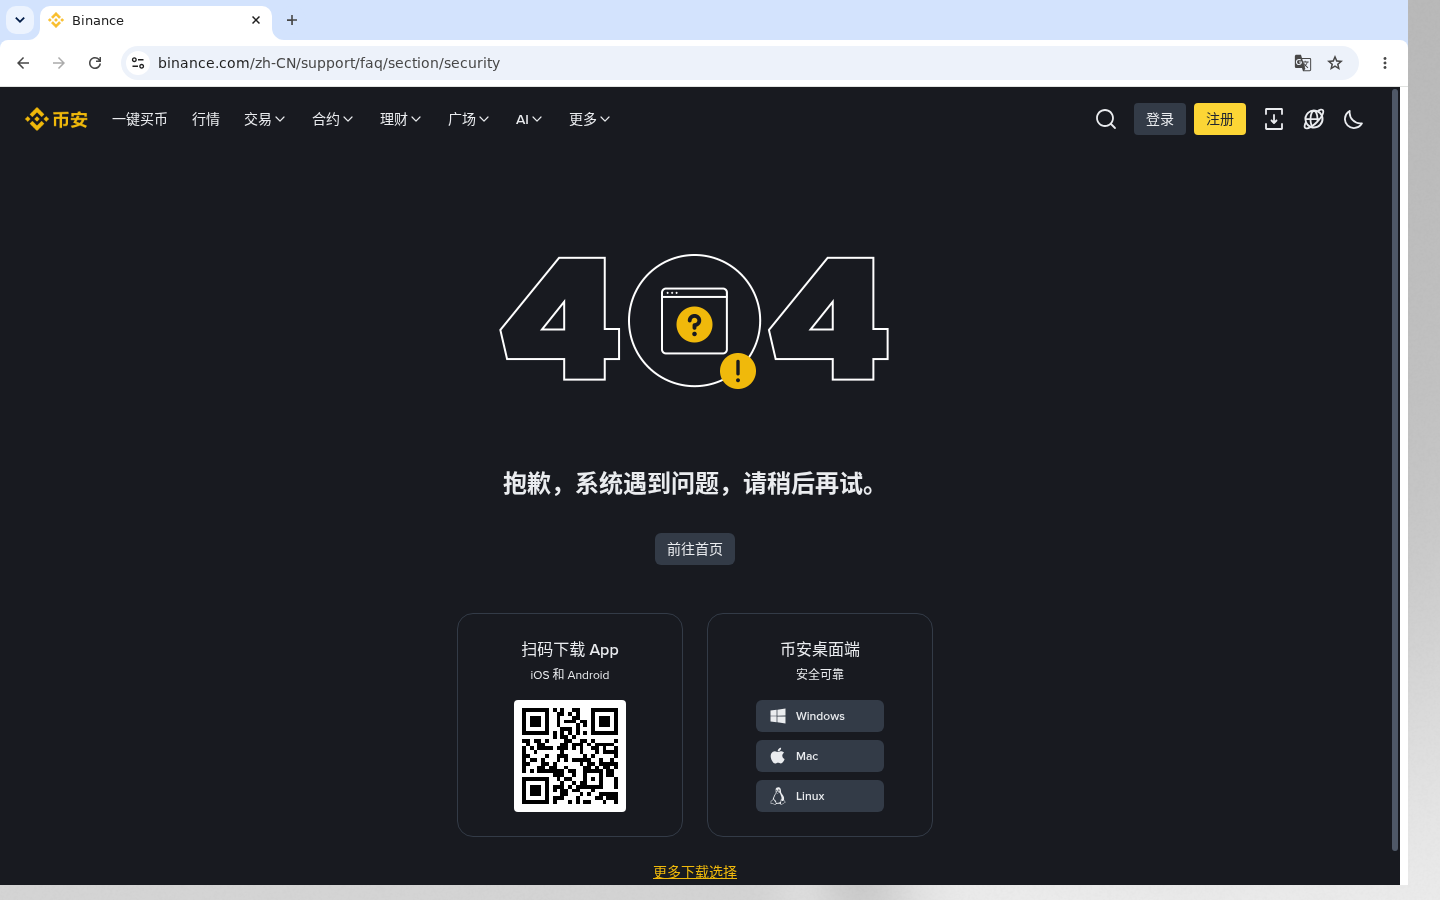Open 一键买币 menu item
The image size is (1440, 900).
140,119
